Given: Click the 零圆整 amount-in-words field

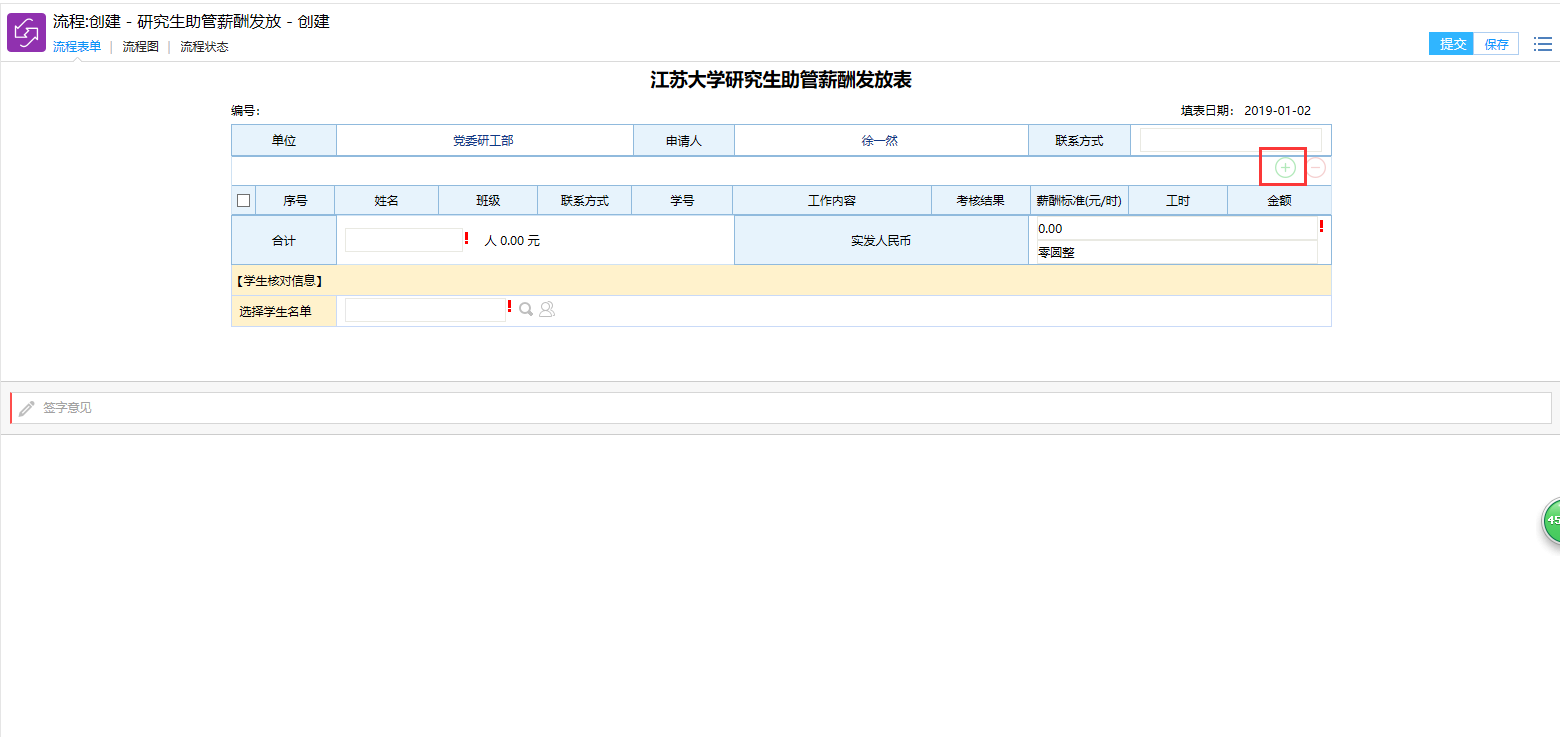Looking at the screenshot, I should pyautogui.click(x=1177, y=252).
